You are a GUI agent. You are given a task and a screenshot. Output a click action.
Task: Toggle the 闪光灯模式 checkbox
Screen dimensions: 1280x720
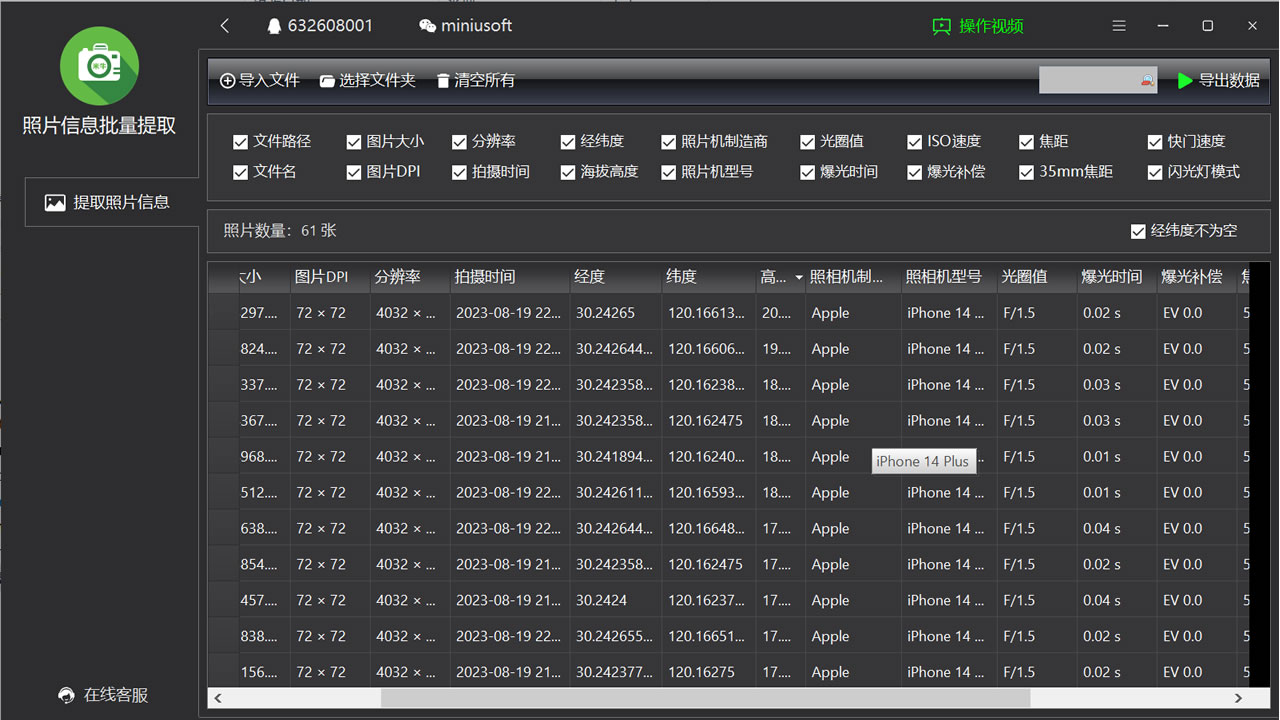[1155, 171]
